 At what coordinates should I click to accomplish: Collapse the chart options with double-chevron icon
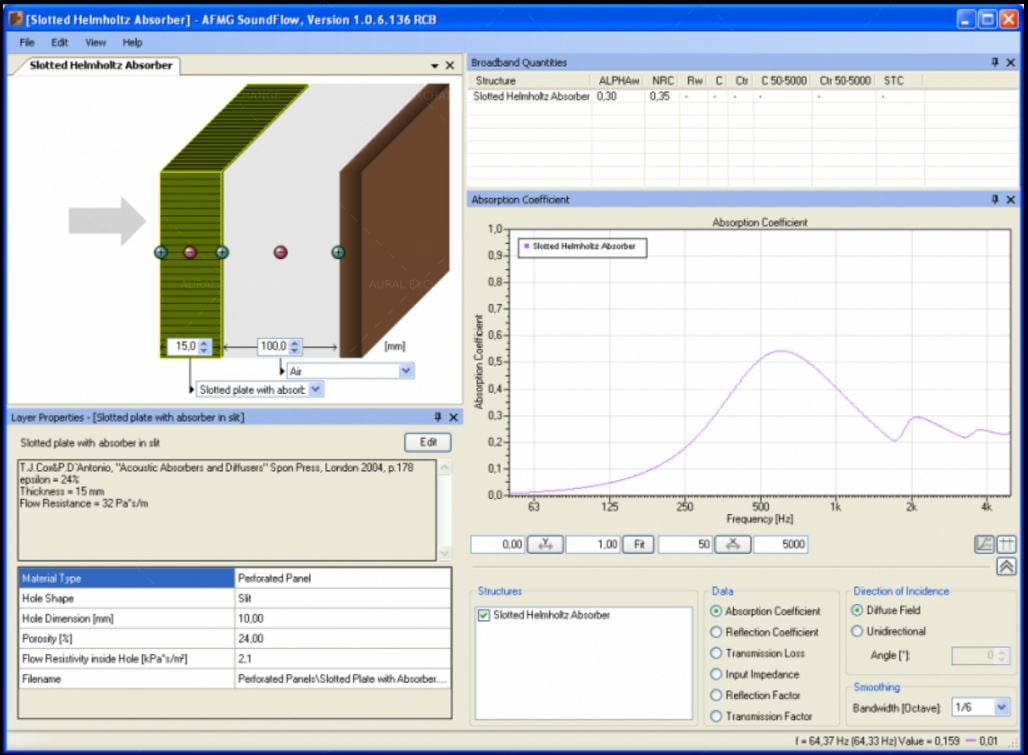coord(1006,567)
